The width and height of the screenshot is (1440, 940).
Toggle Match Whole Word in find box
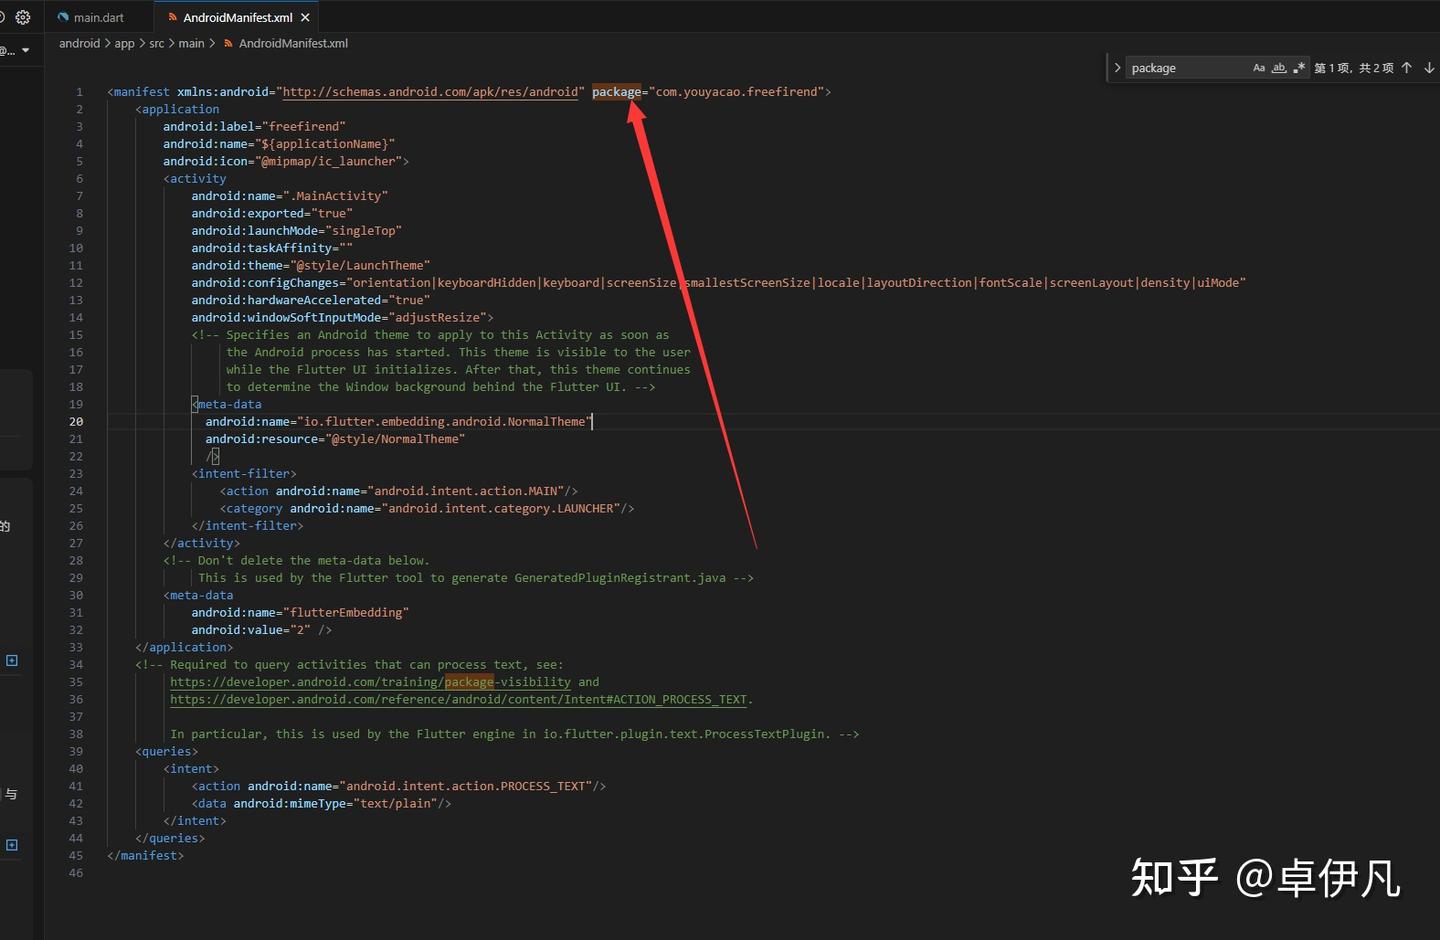click(x=1279, y=68)
